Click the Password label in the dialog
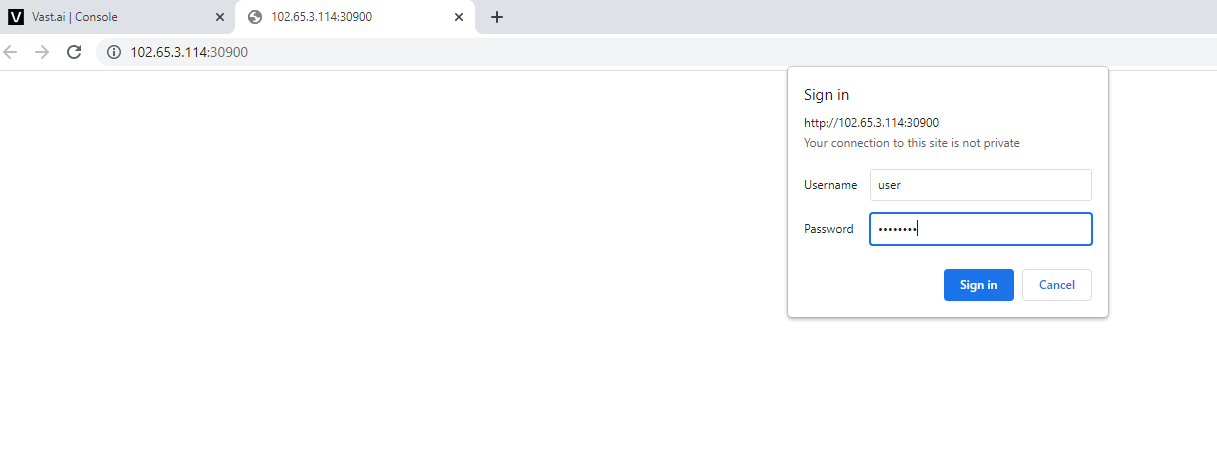1217x453 pixels. [x=829, y=229]
